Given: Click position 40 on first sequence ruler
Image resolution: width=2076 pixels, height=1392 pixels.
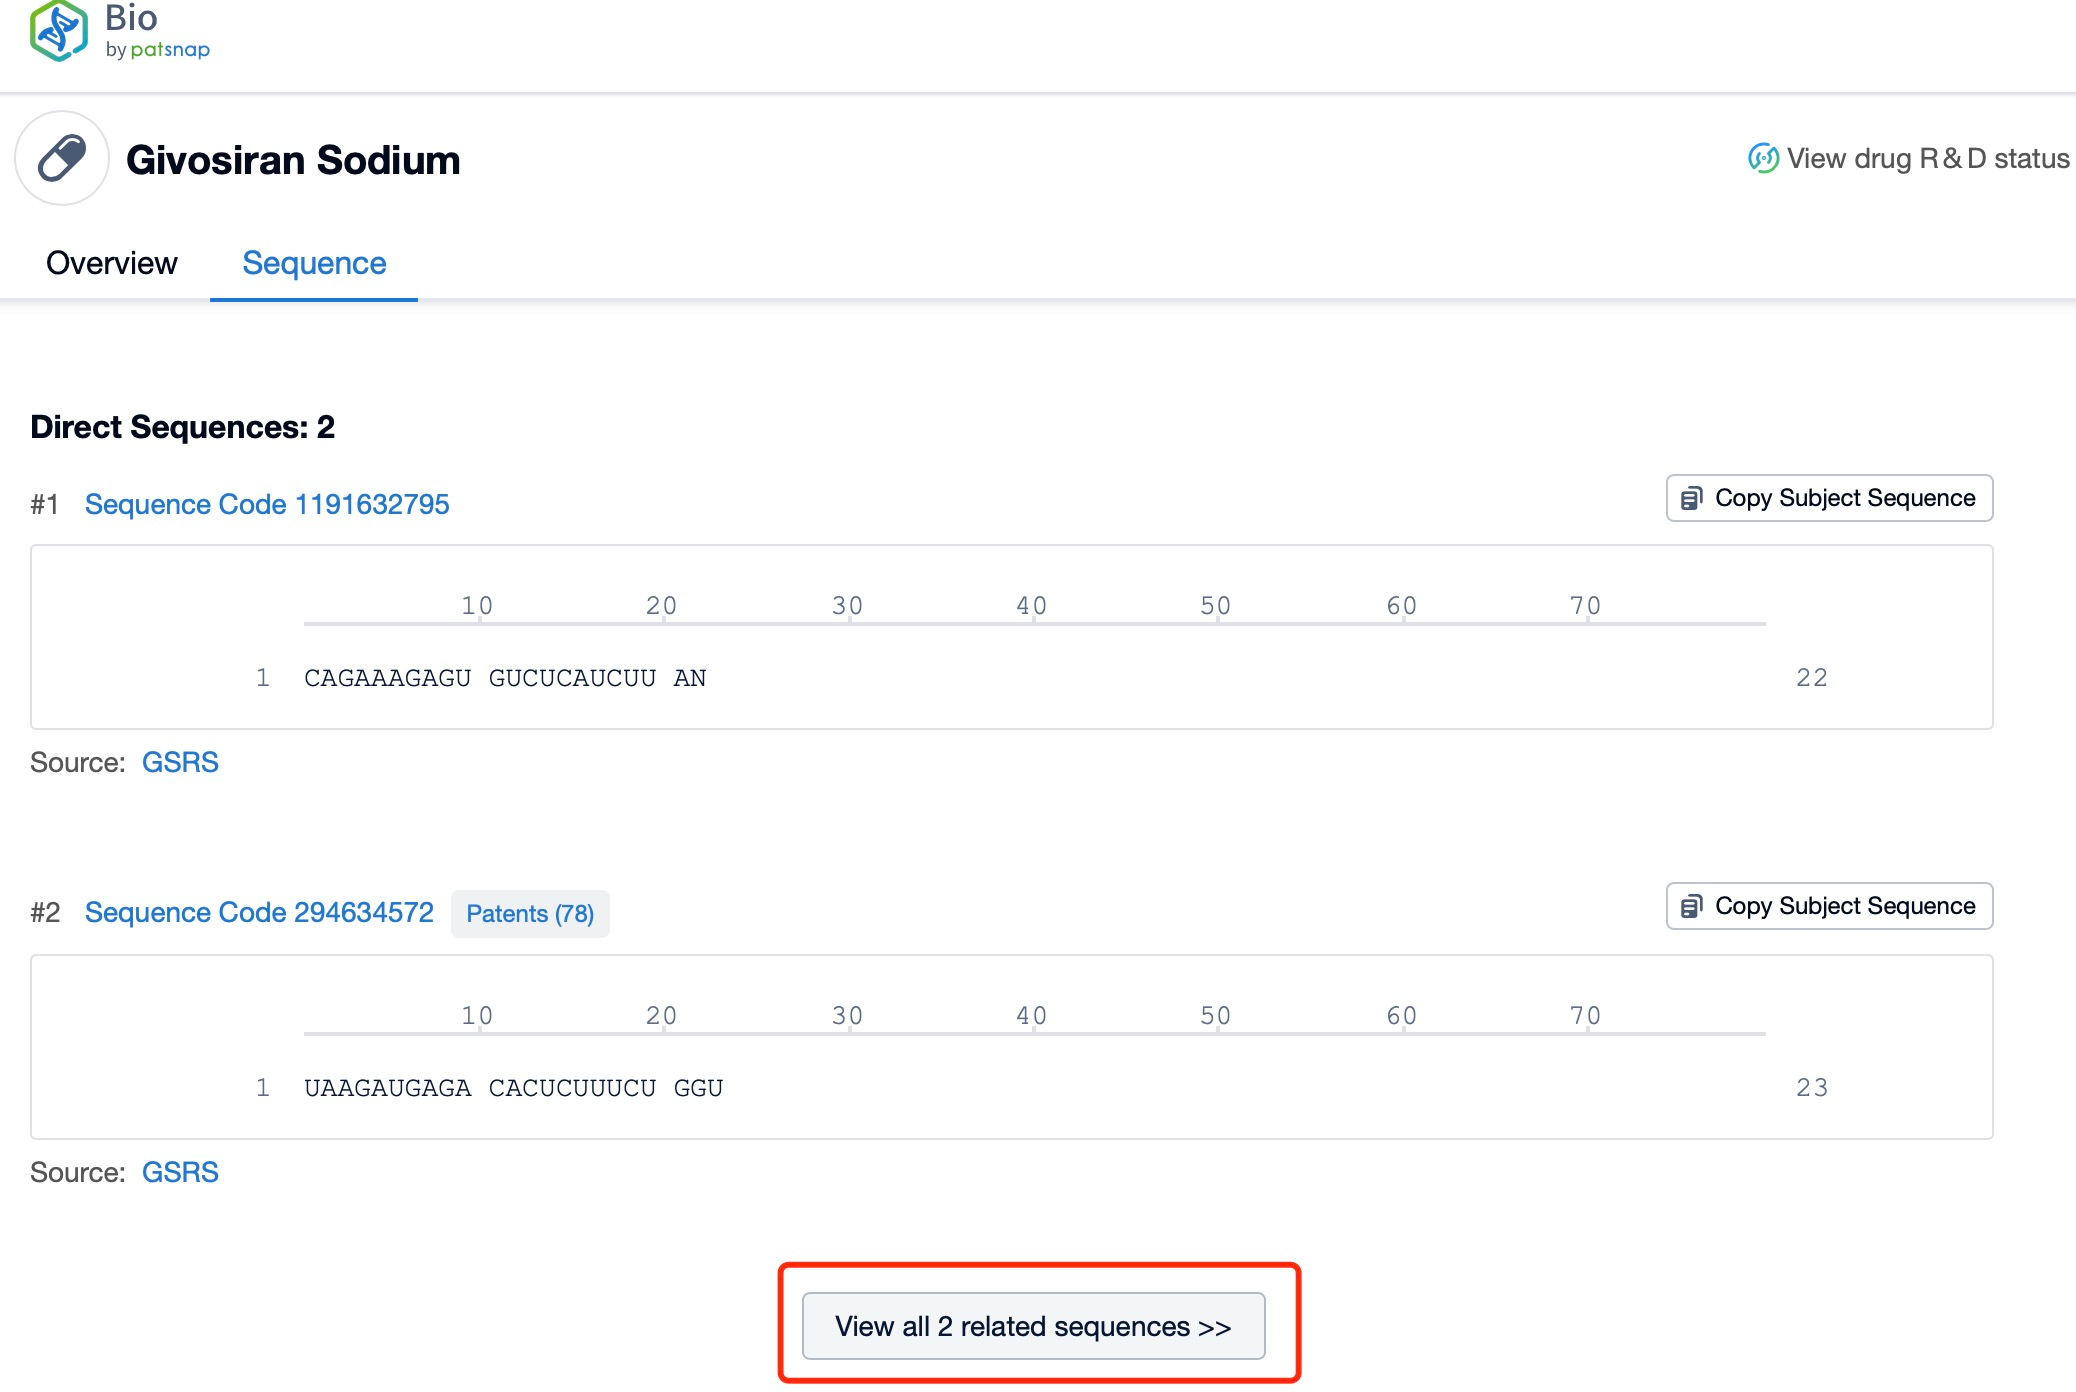Looking at the screenshot, I should point(1031,606).
